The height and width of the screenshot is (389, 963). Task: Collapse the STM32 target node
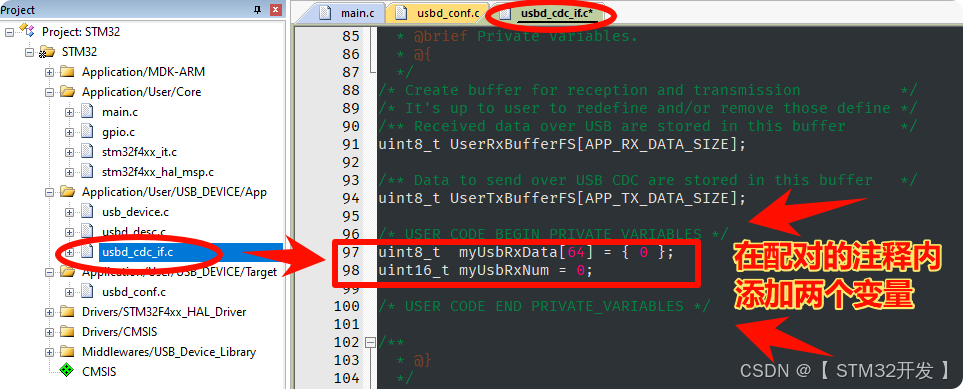pyautogui.click(x=29, y=52)
